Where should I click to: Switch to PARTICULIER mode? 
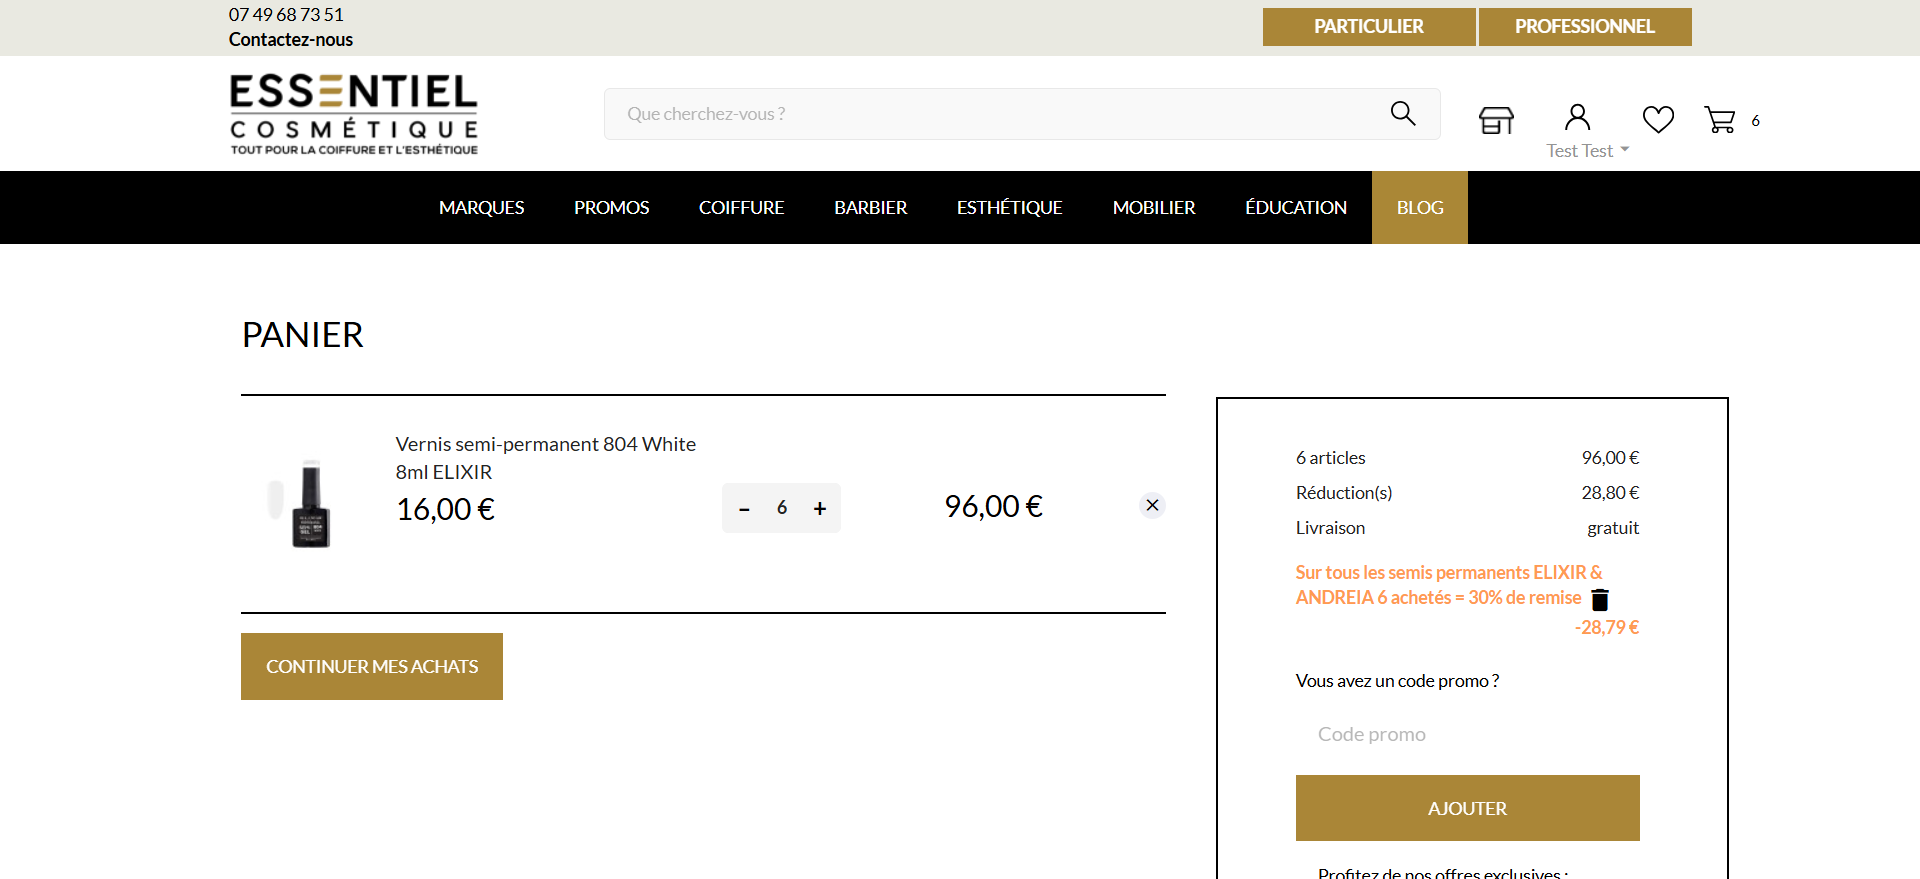1369,27
